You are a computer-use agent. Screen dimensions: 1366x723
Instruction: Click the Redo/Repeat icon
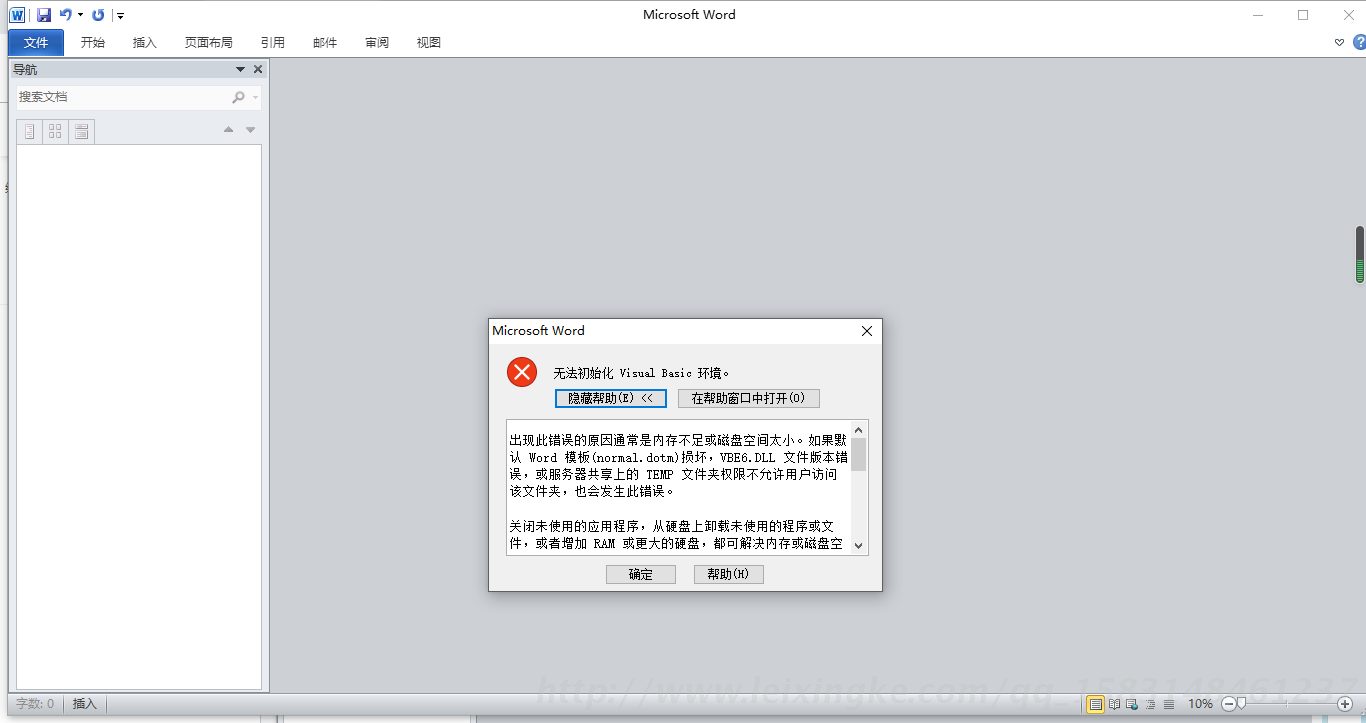point(98,15)
